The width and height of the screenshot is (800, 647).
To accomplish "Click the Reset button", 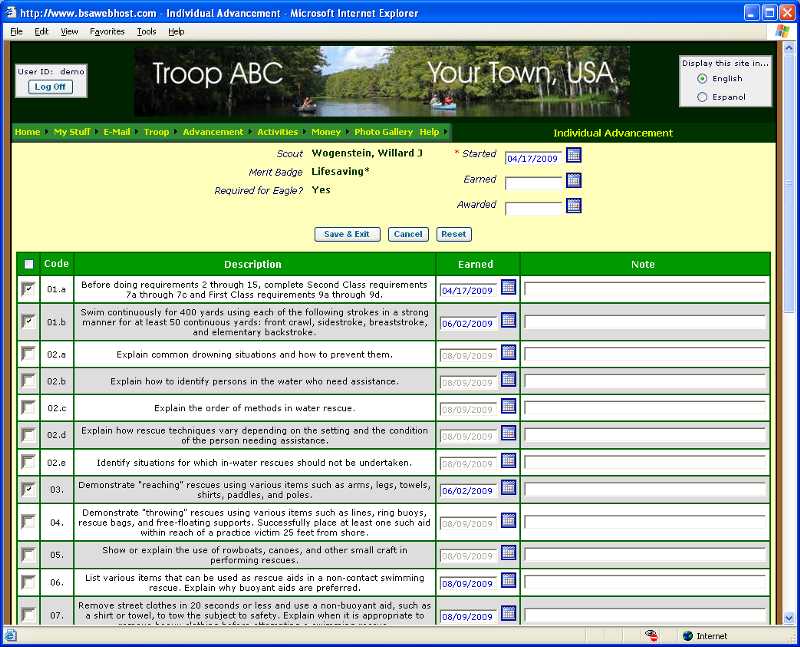I will pos(454,234).
